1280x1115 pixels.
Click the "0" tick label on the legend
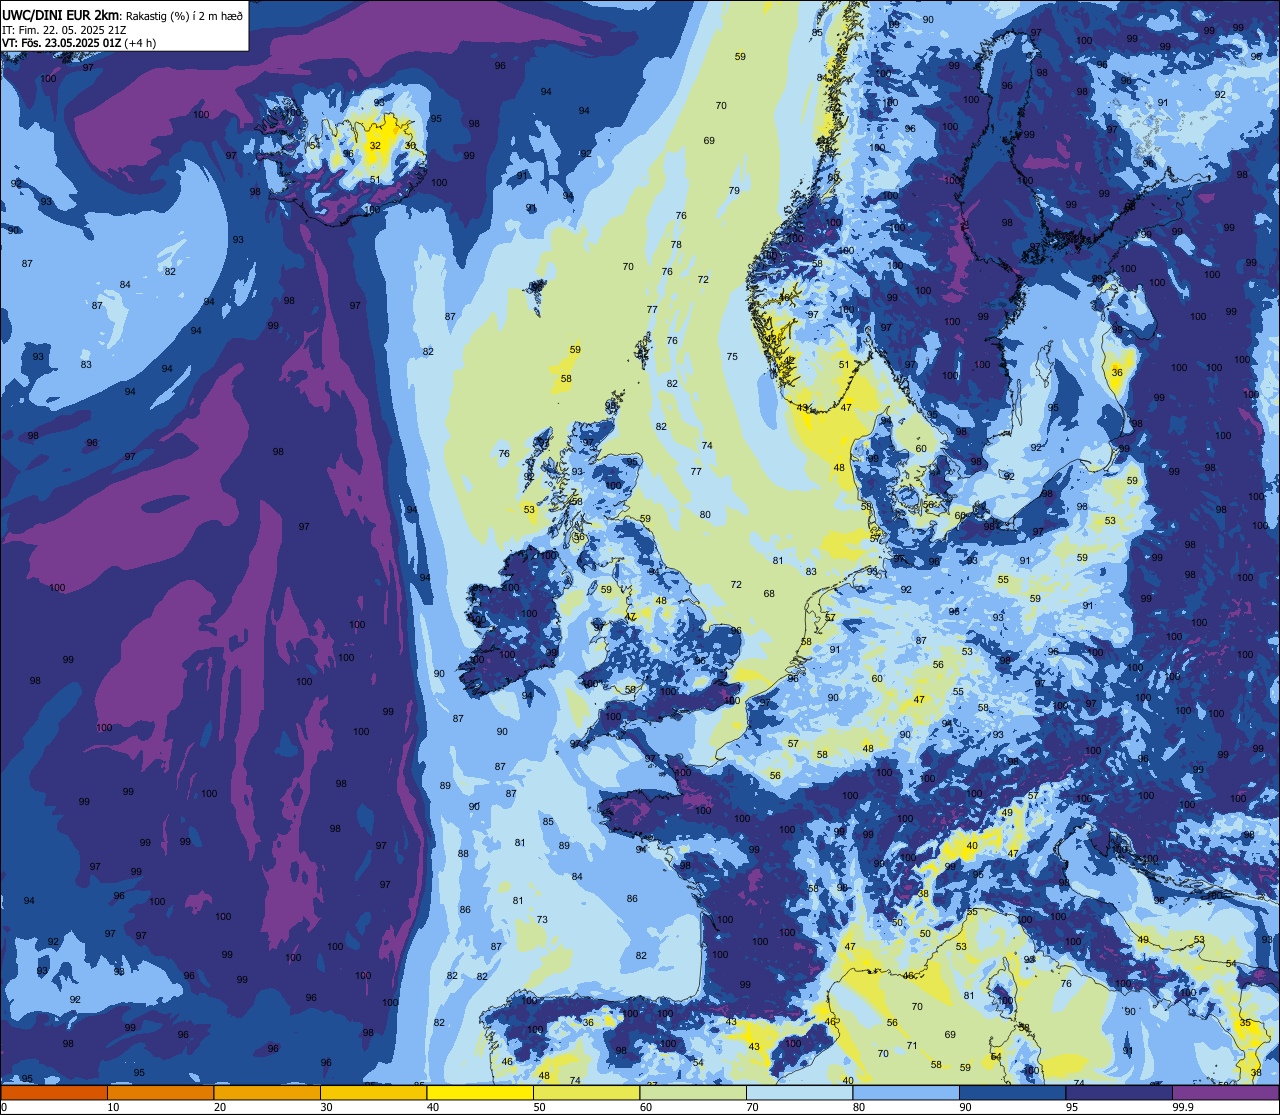(4, 1107)
